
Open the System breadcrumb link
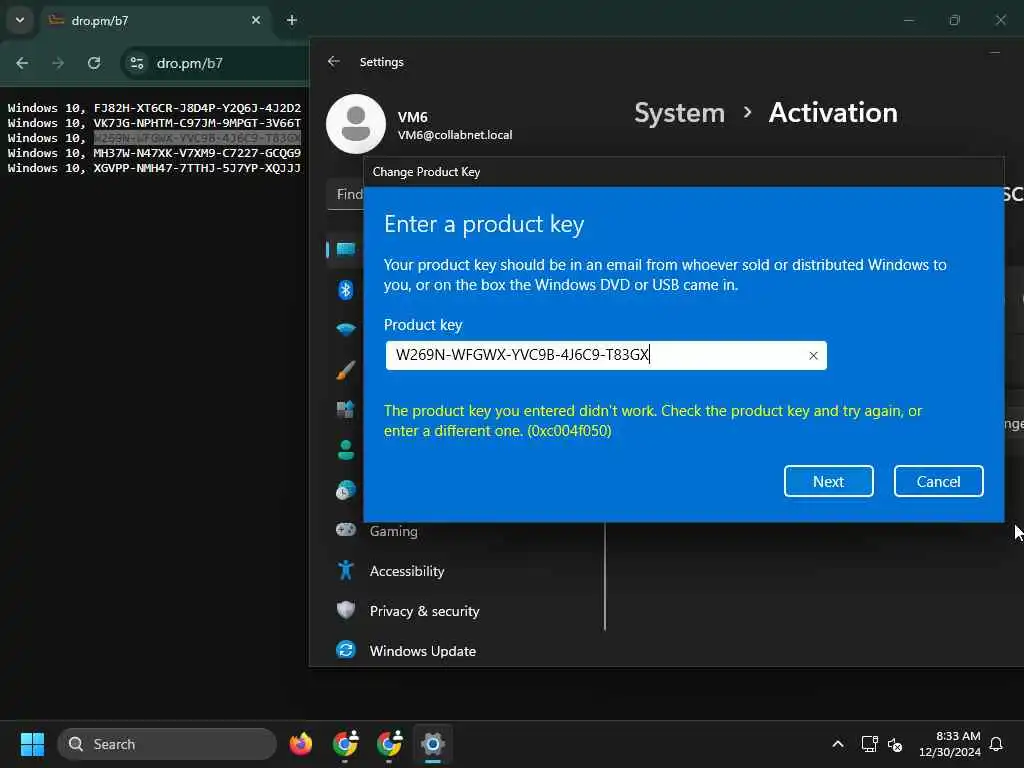pos(679,113)
